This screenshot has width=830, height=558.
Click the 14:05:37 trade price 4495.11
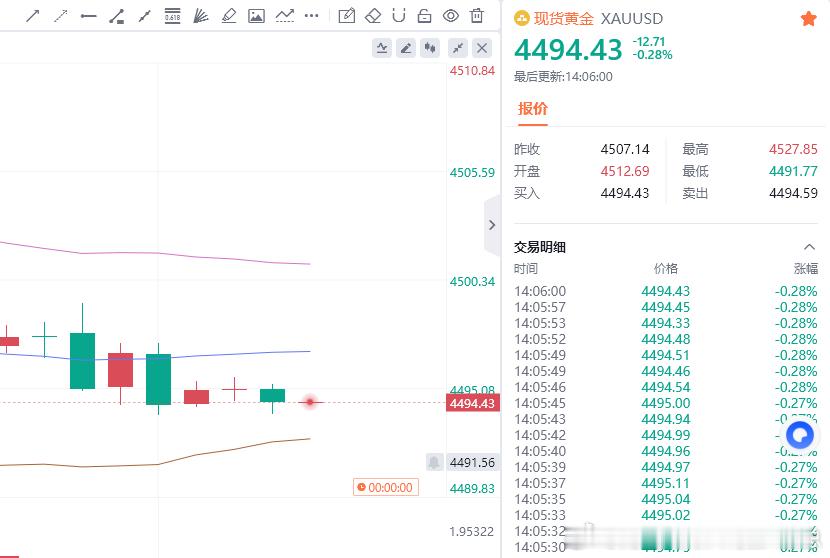coord(665,483)
